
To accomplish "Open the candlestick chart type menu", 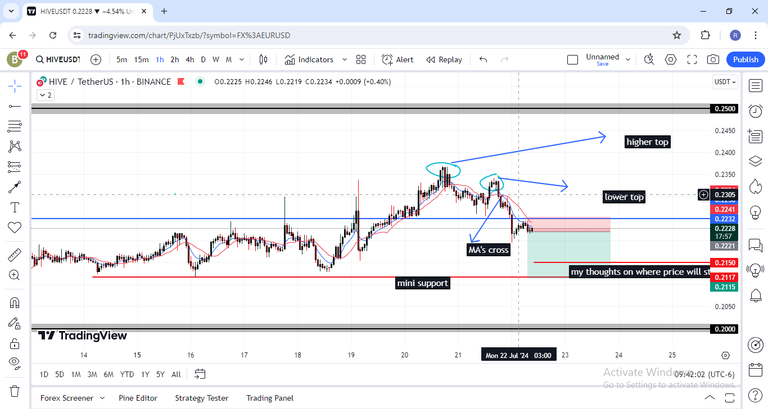I will click(263, 60).
